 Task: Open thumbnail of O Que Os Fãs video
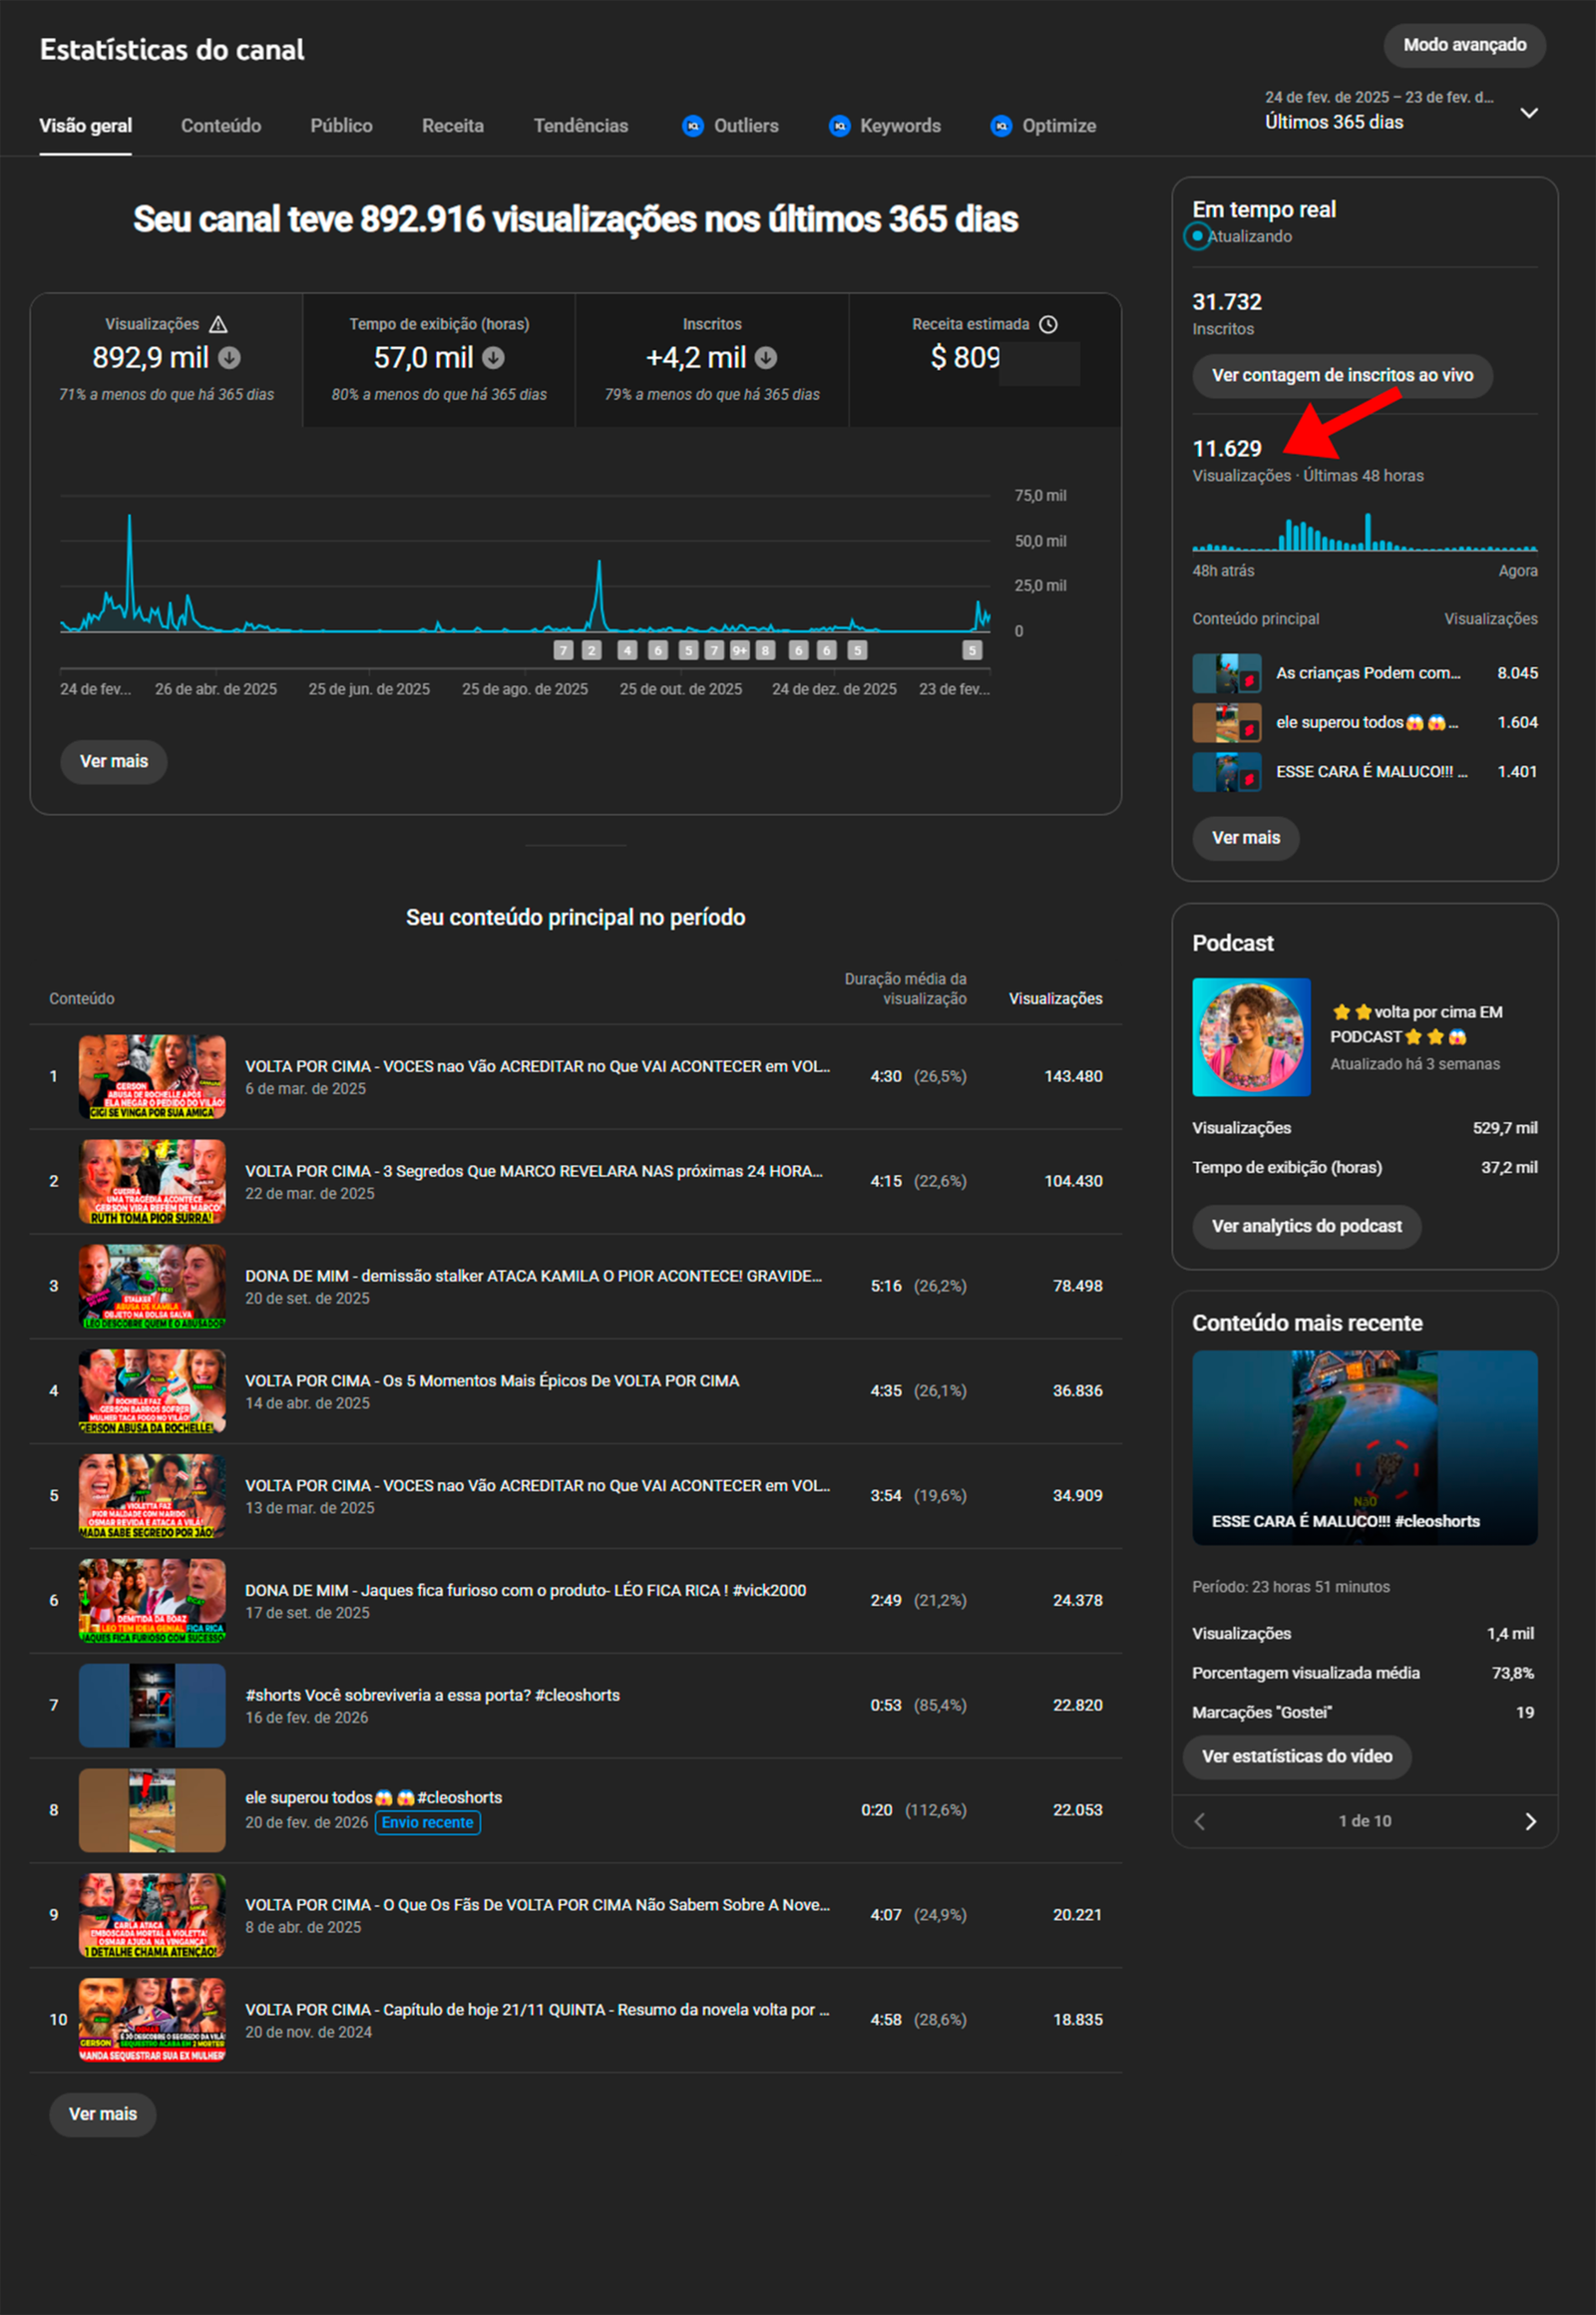click(x=152, y=1915)
